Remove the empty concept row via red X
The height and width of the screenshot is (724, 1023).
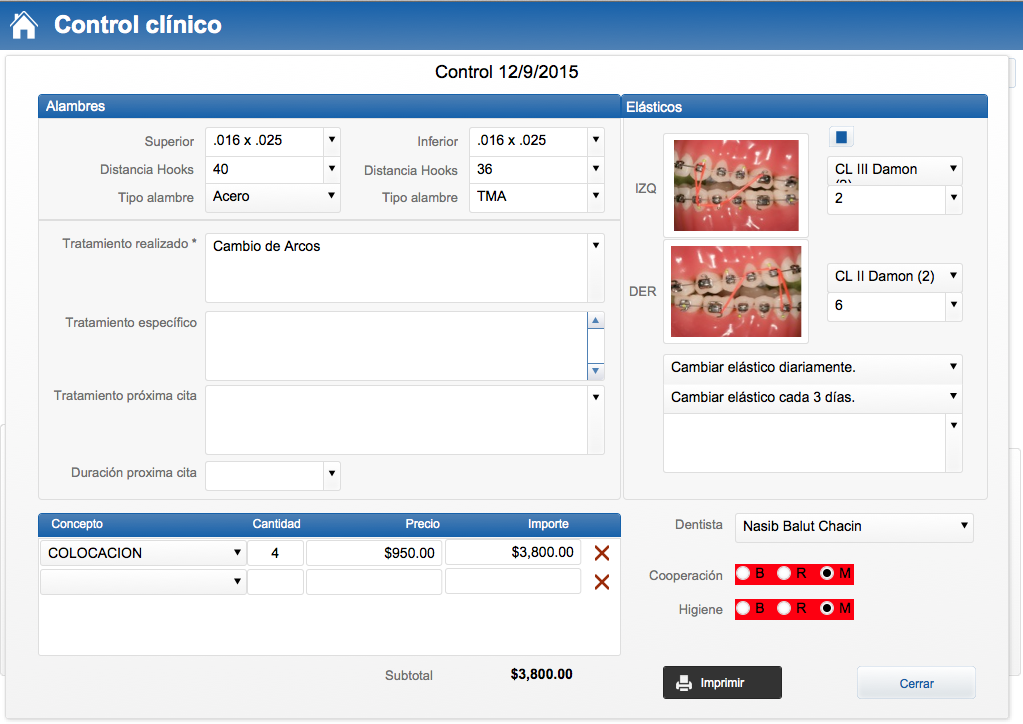601,582
